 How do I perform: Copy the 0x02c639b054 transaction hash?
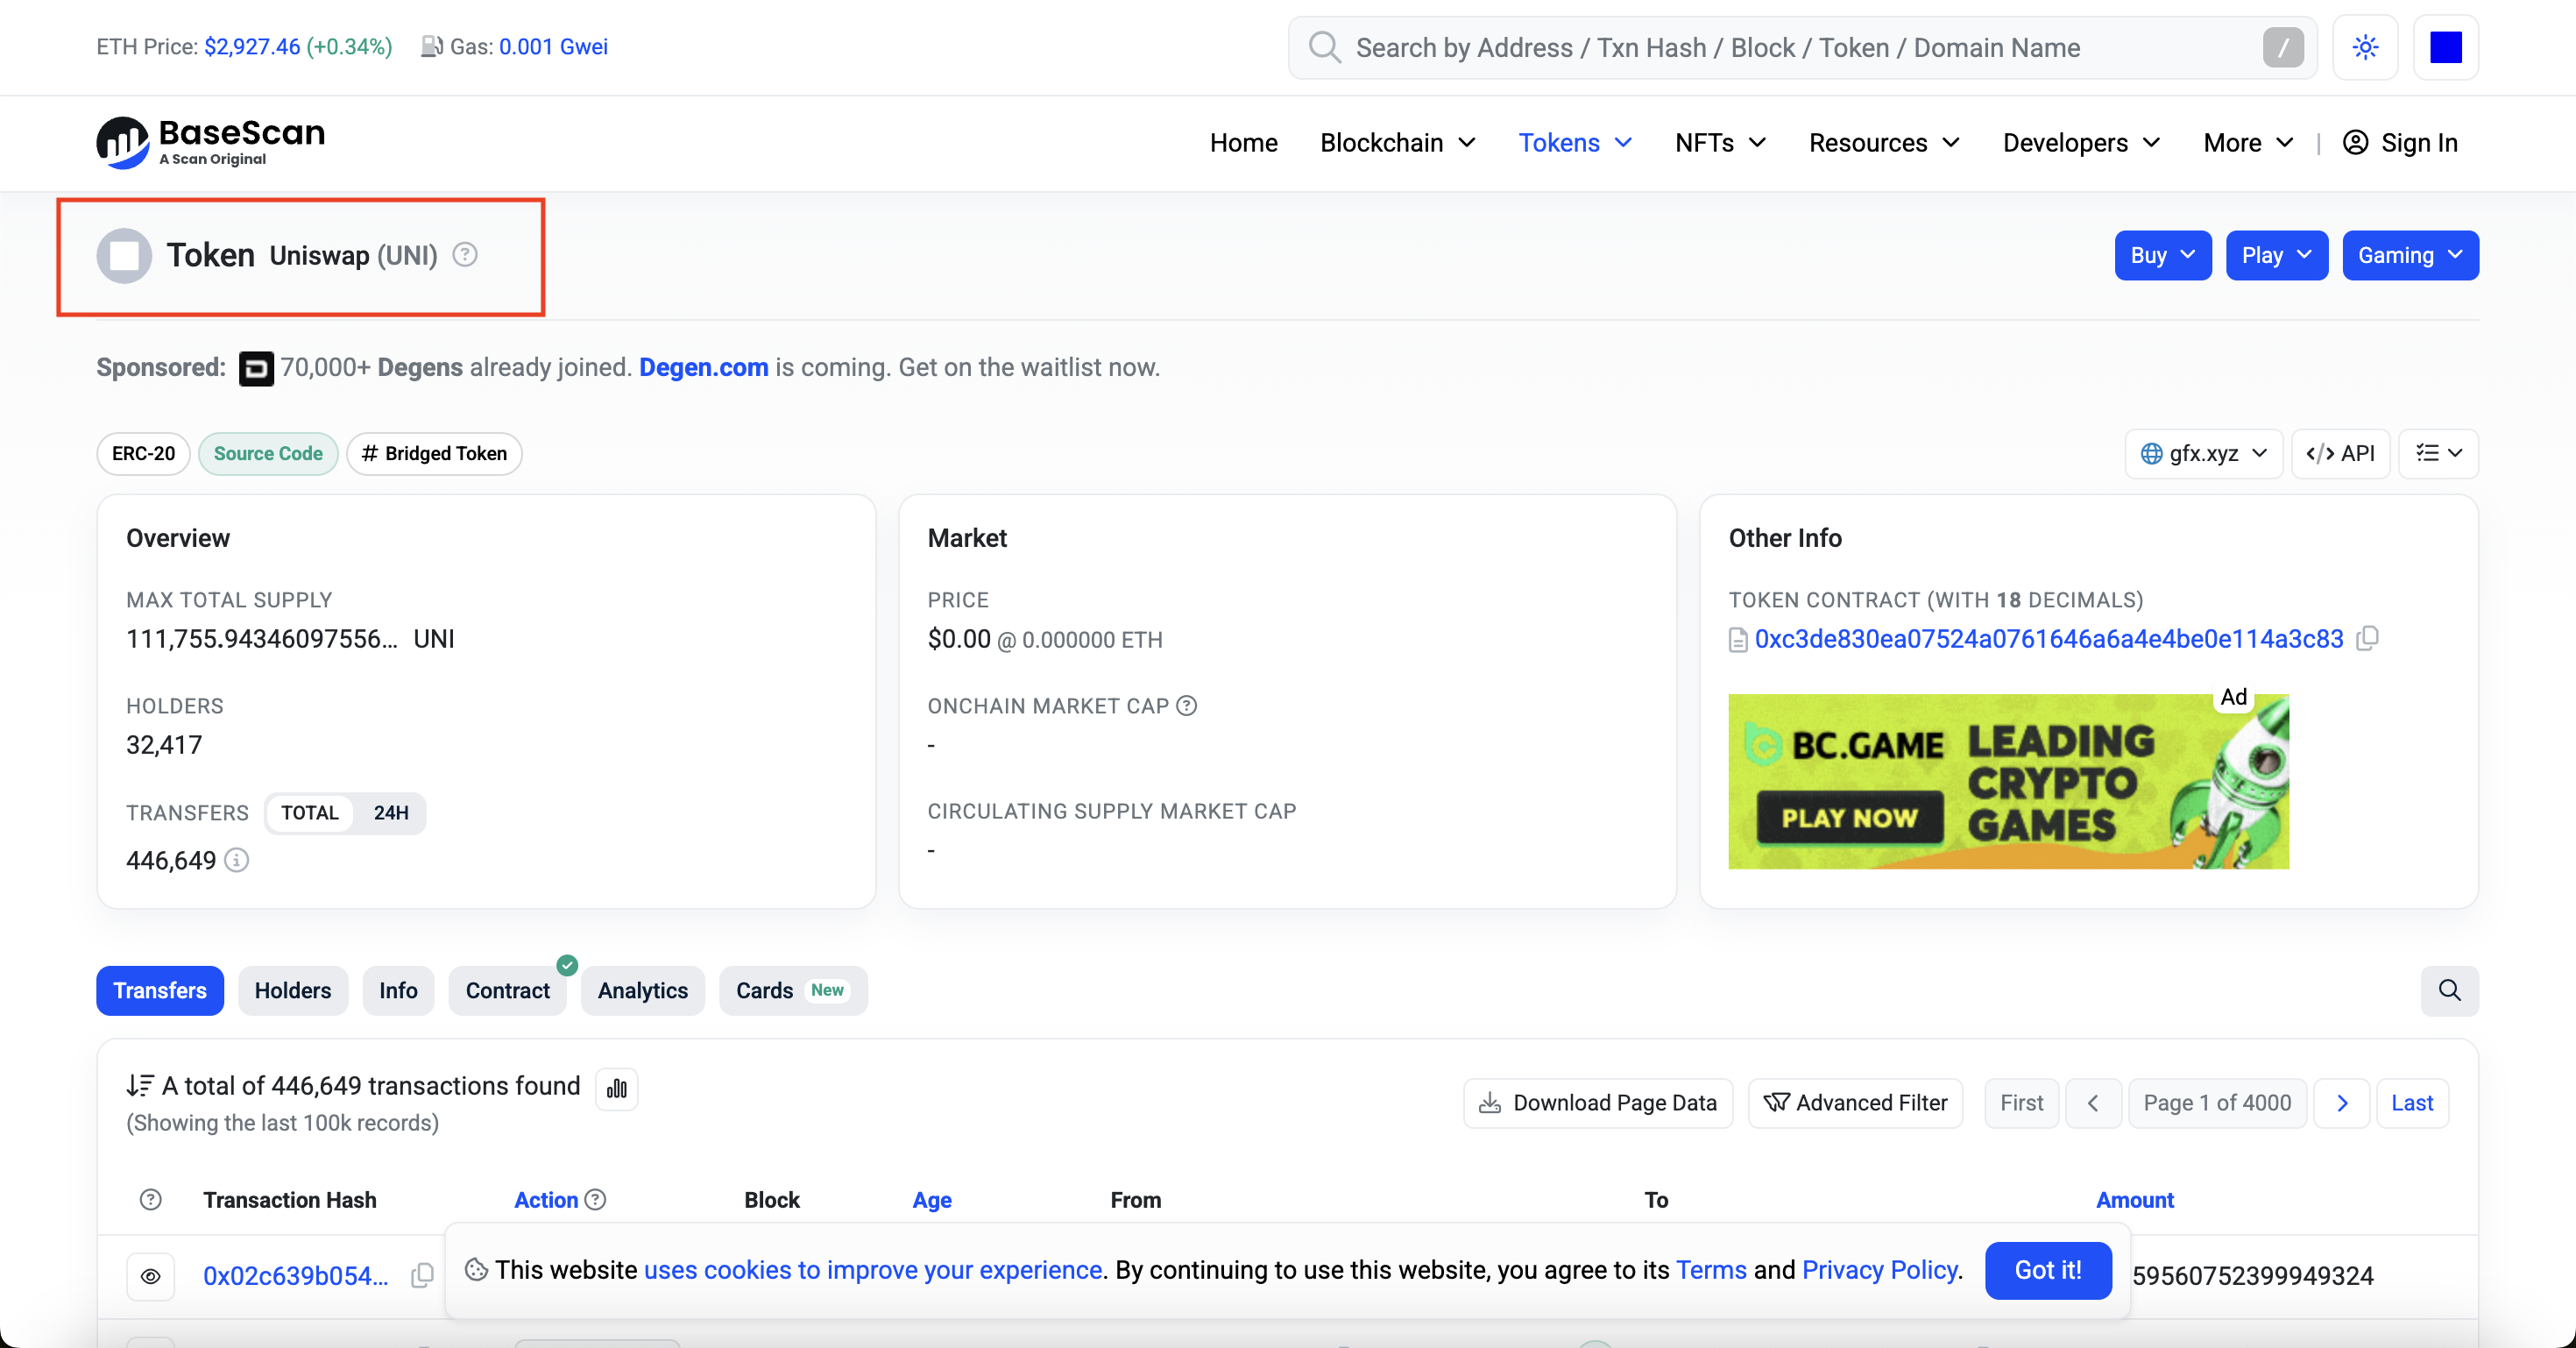[422, 1275]
